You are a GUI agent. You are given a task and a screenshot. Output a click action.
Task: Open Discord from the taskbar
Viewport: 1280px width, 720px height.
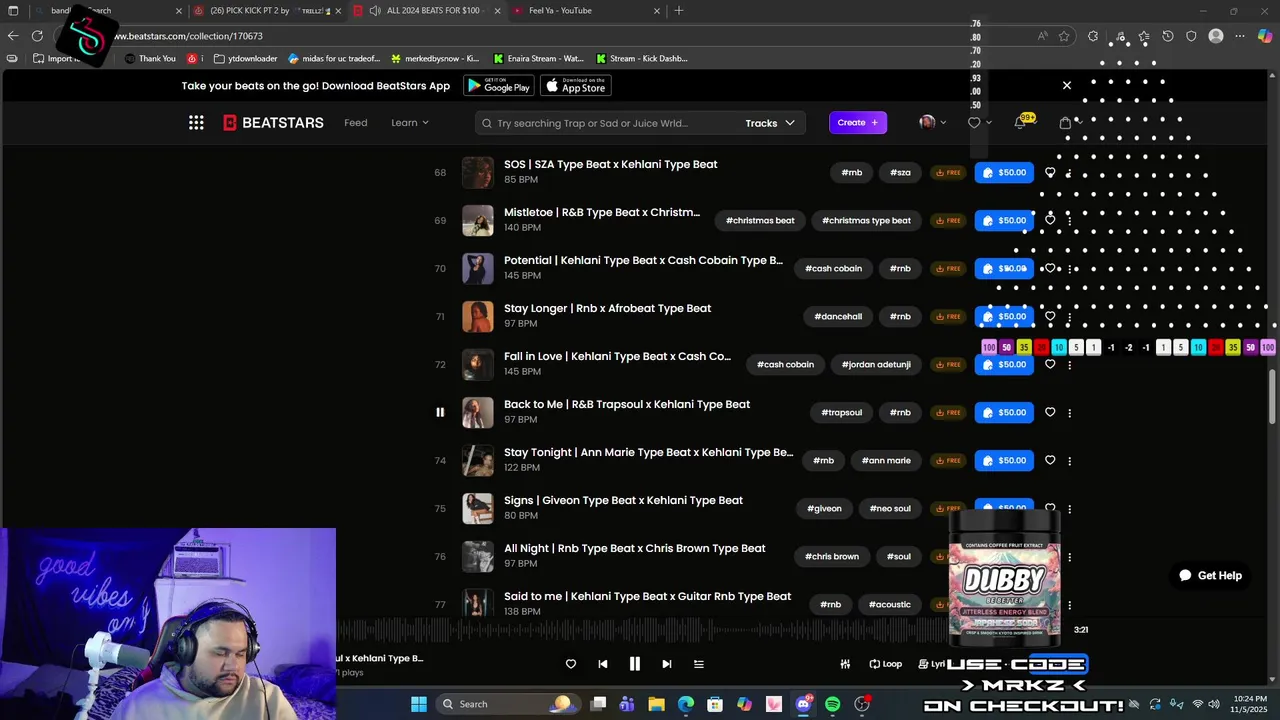pyautogui.click(x=803, y=704)
